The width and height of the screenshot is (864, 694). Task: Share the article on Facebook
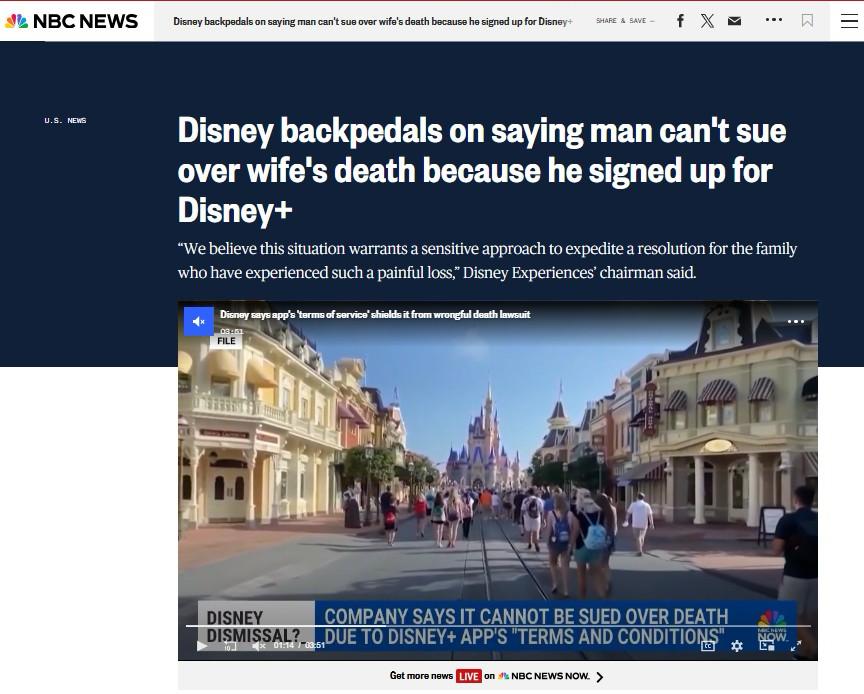tap(680, 21)
